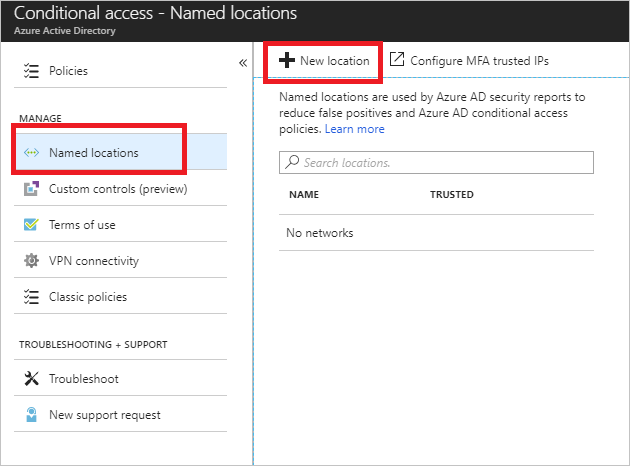The image size is (630, 466).
Task: Click the Classic policies list icon
Action: (30, 297)
